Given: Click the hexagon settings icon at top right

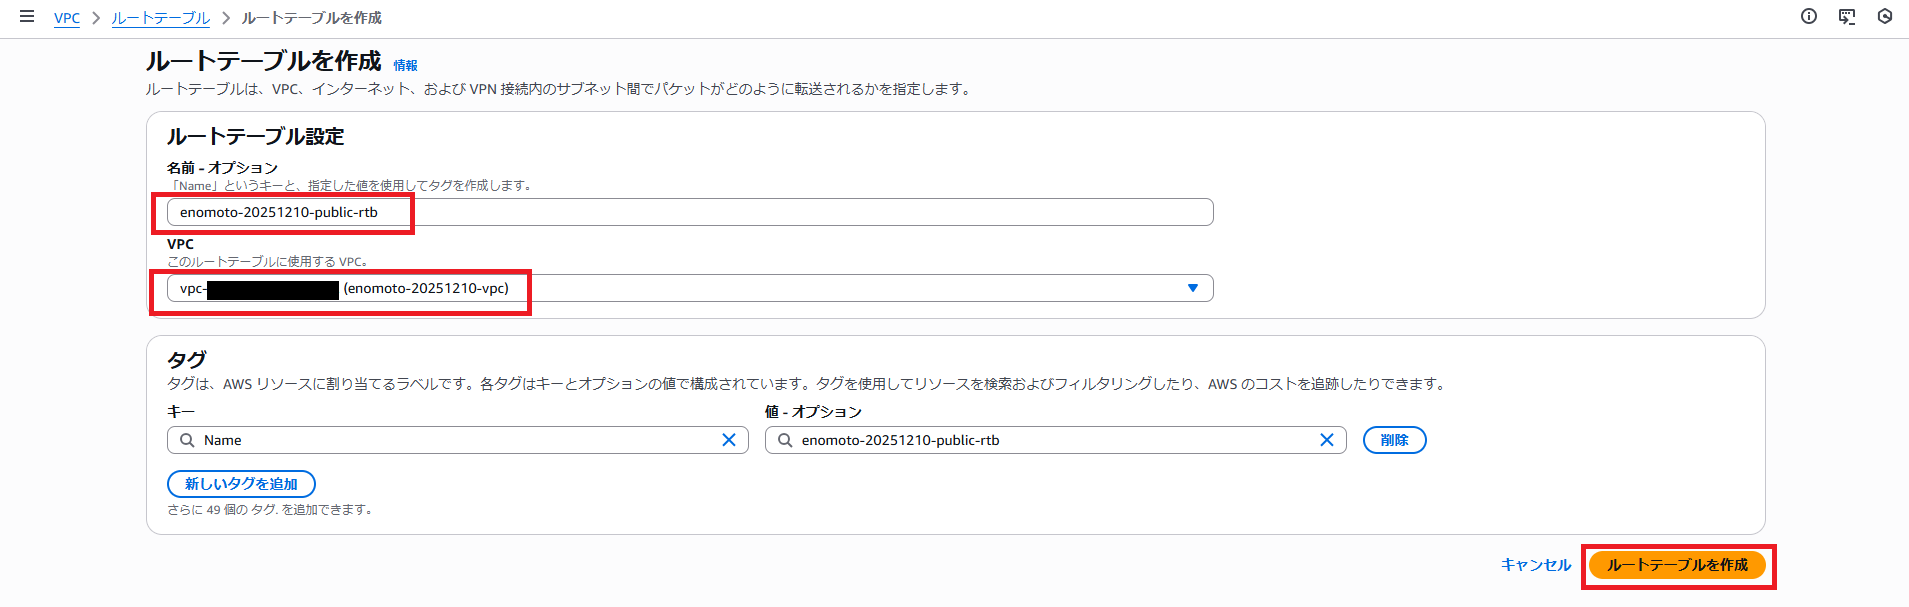Looking at the screenshot, I should 1884,16.
